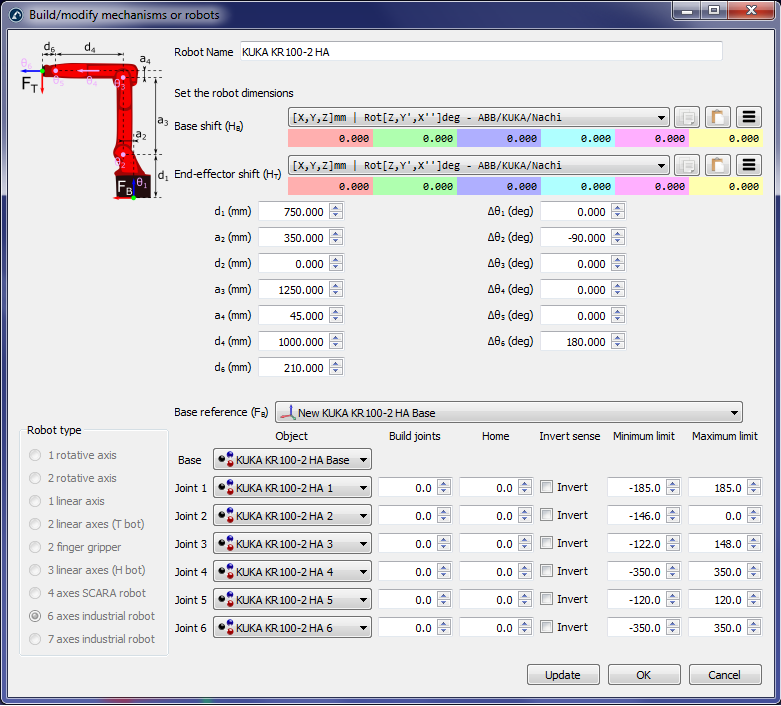Expand the Base shift orientation format dropdown
The width and height of the screenshot is (781, 706).
coord(478,117)
